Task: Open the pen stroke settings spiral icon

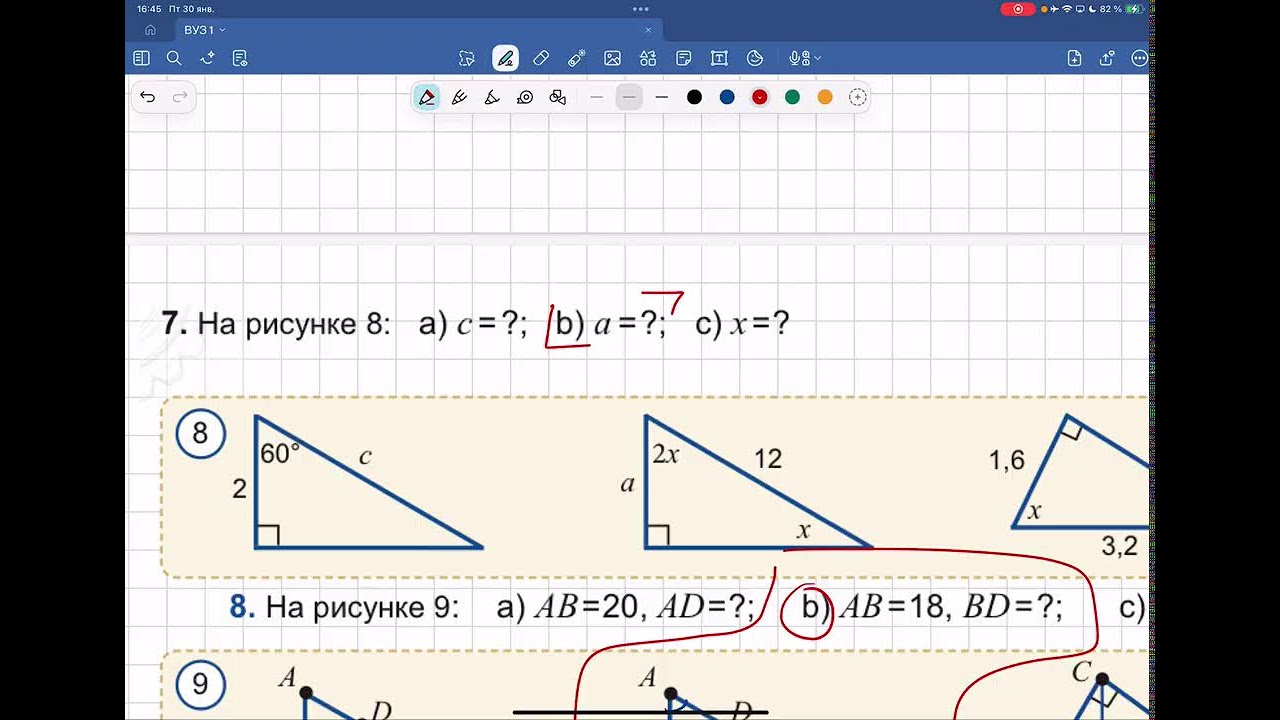Action: pyautogui.click(x=525, y=97)
